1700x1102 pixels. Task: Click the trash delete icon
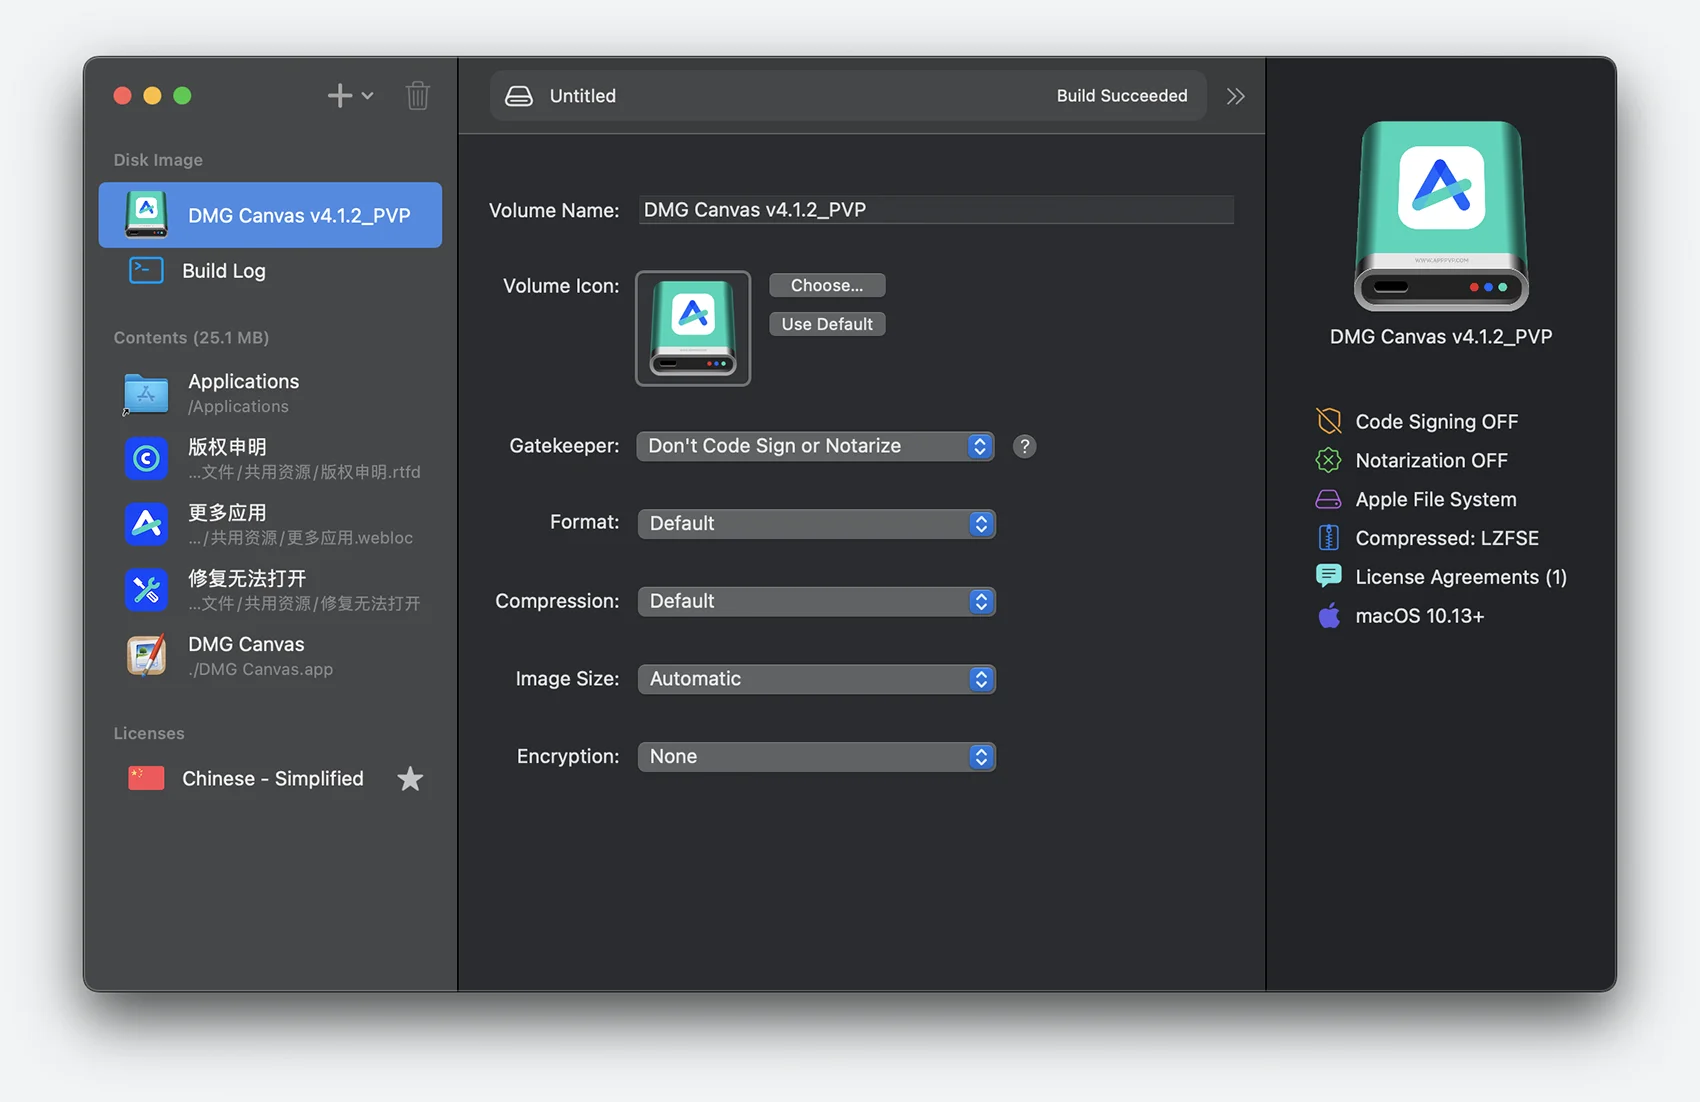pyautogui.click(x=418, y=95)
